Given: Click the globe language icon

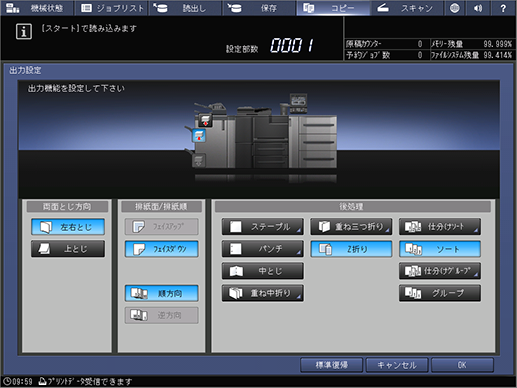Looking at the screenshot, I should click(x=455, y=8).
